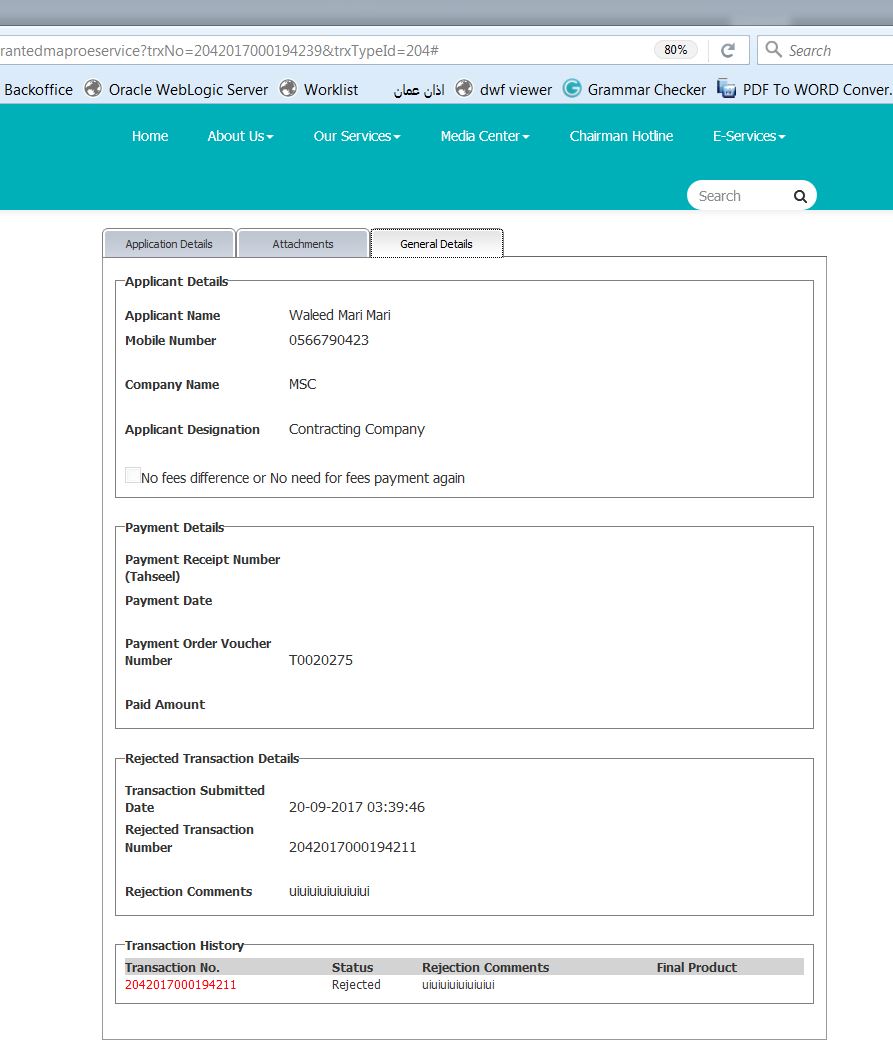Viewport: 893px width, 1047px height.
Task: Click the rejection comment in history table row
Action: pyautogui.click(x=458, y=985)
